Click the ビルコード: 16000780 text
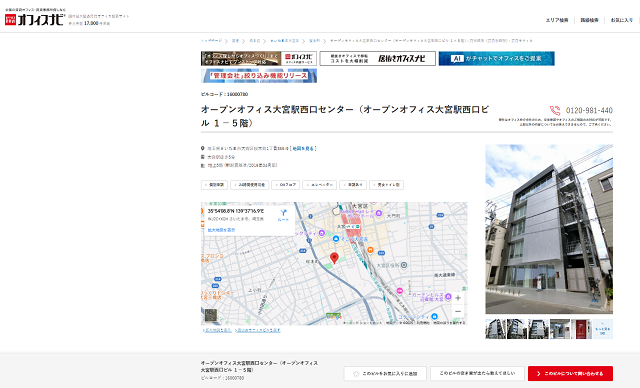This screenshot has width=640, height=388. click(224, 94)
